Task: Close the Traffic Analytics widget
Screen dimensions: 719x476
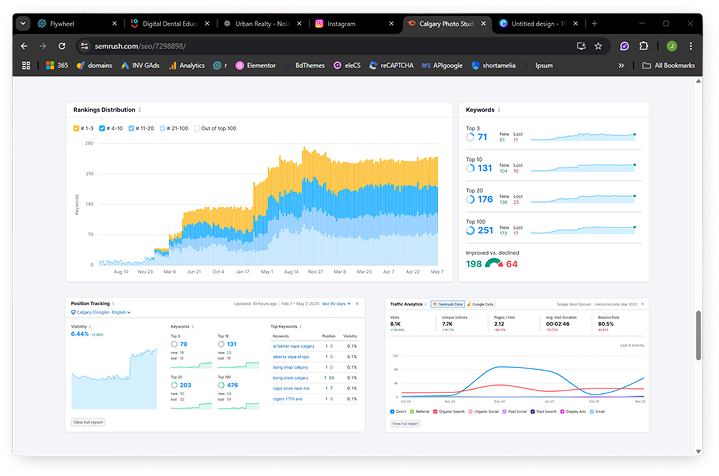Action: tap(642, 304)
